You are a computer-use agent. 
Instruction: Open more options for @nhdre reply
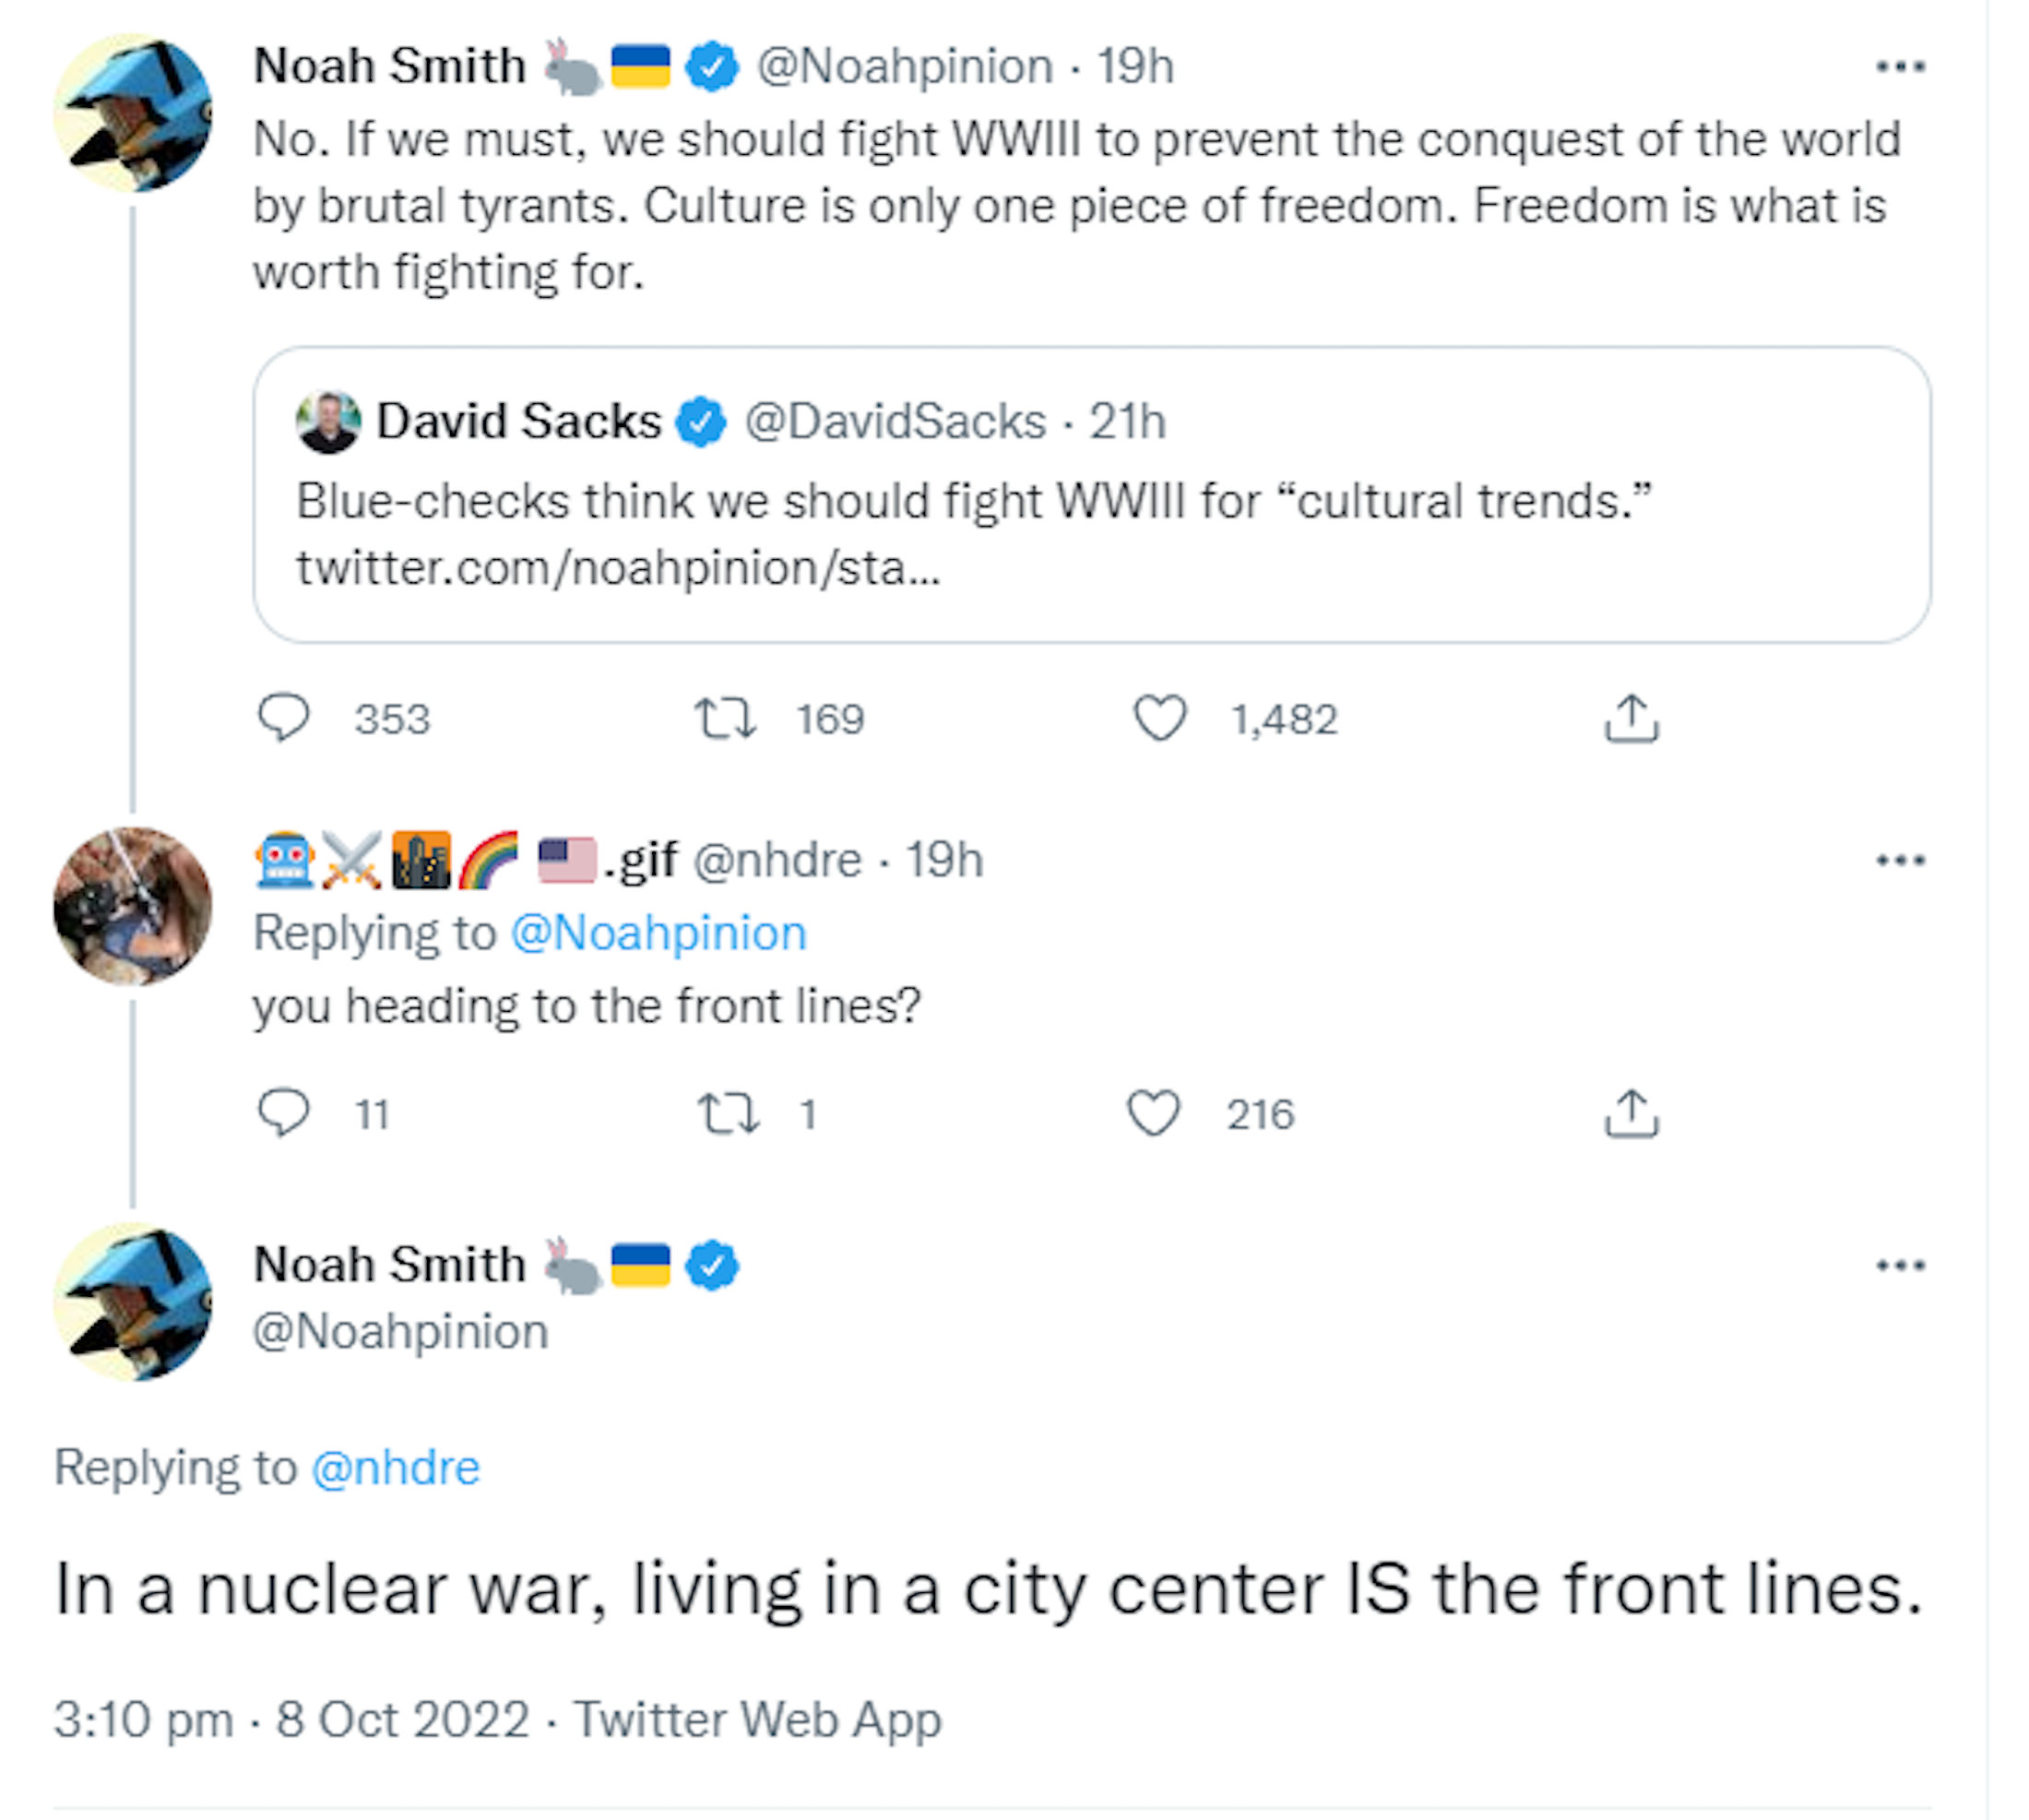coord(1900,861)
